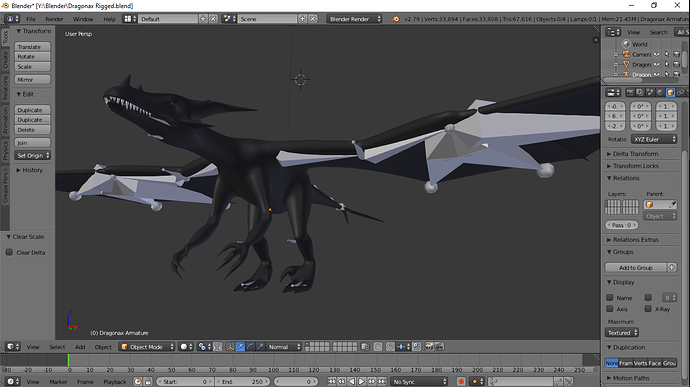Click the play animation button

tap(361, 381)
